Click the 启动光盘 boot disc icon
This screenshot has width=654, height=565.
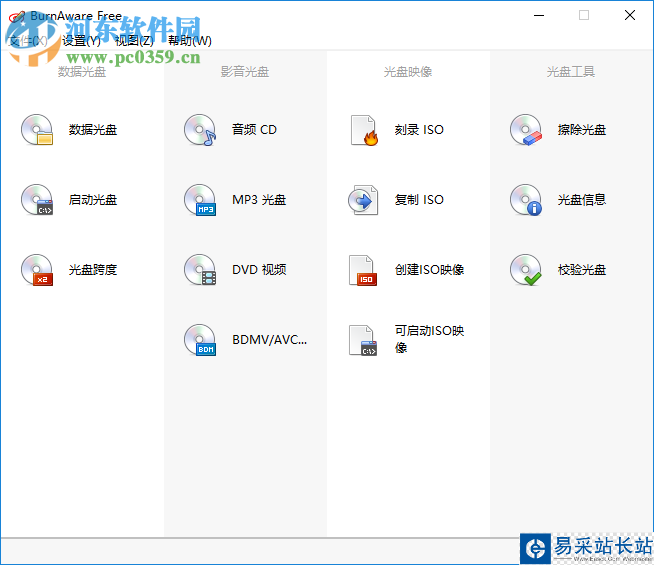coord(37,200)
